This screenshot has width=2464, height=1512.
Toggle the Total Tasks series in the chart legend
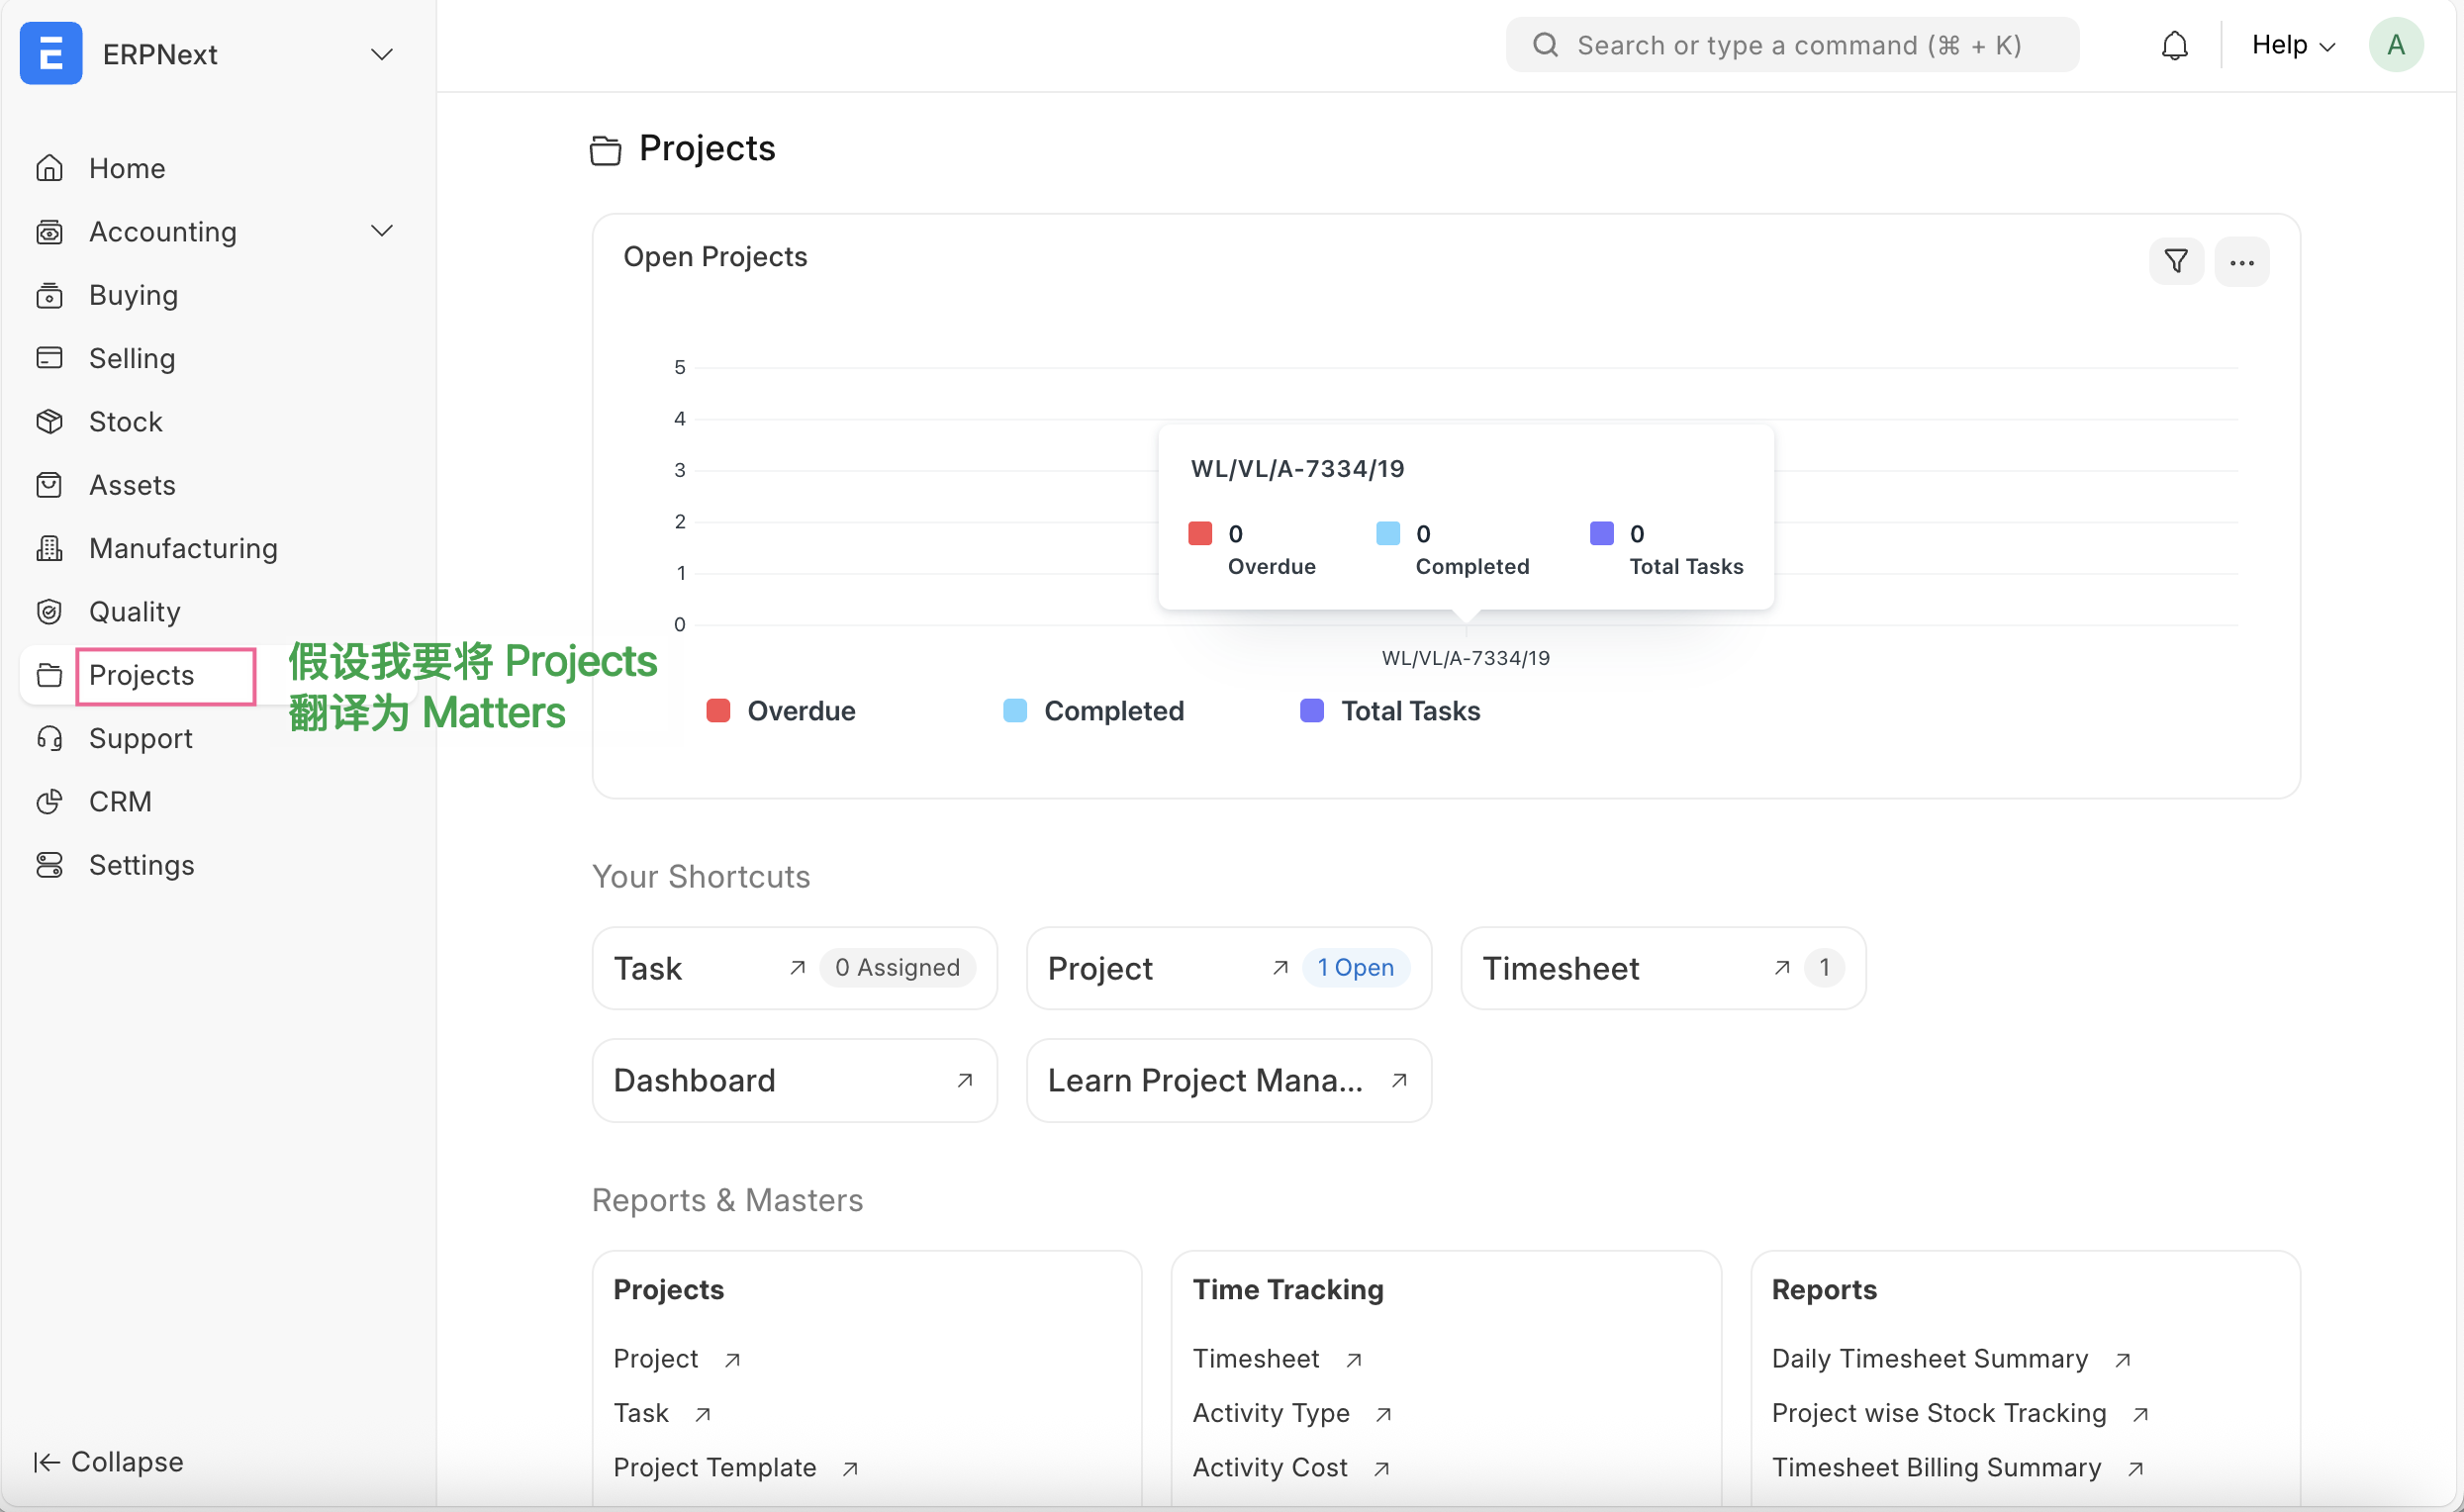click(x=1390, y=711)
